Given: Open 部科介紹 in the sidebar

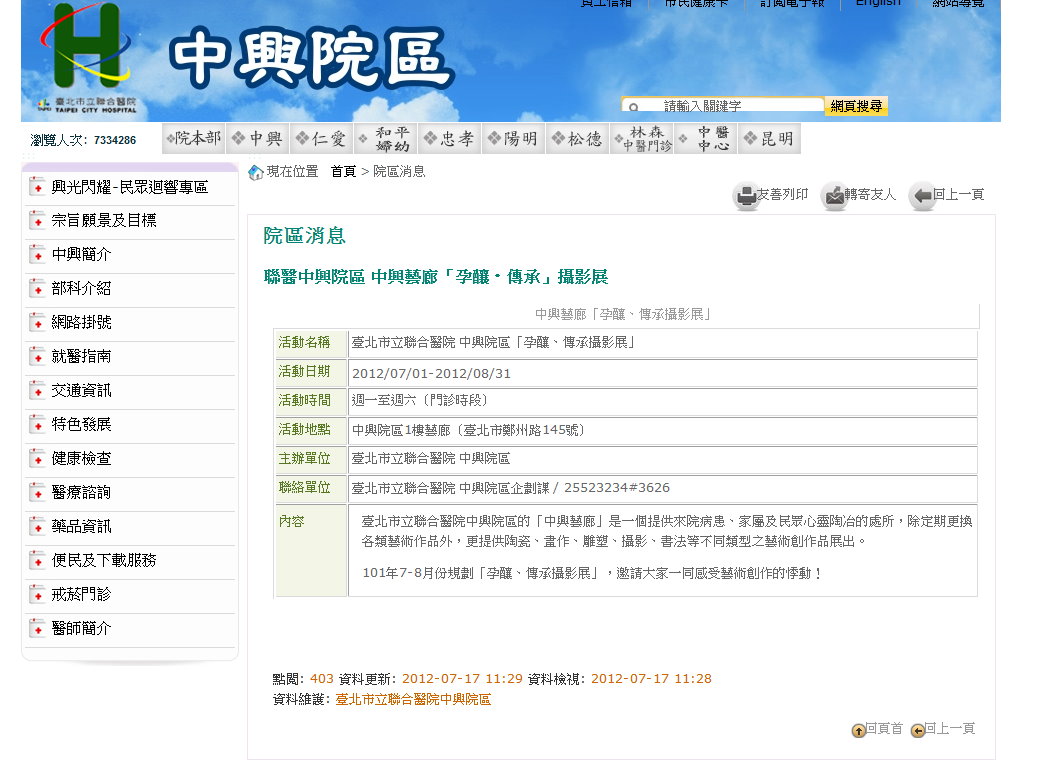Looking at the screenshot, I should click(82, 289).
